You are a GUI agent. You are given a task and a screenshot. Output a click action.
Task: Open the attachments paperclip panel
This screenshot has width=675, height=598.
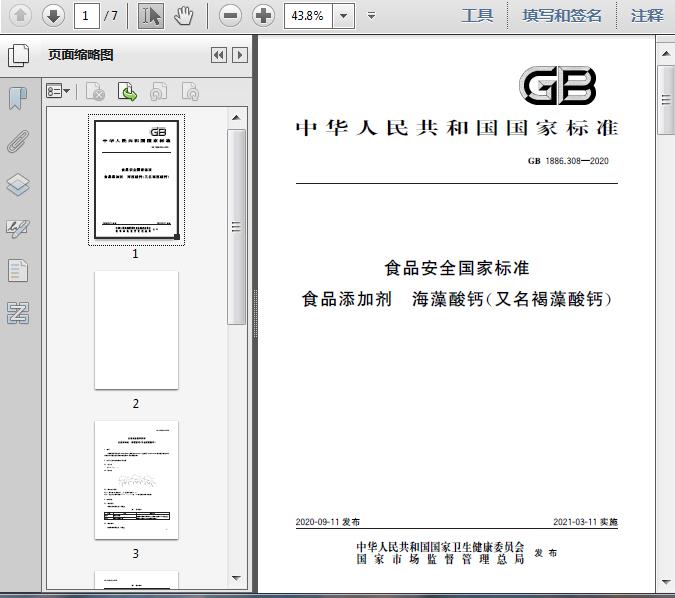click(18, 141)
